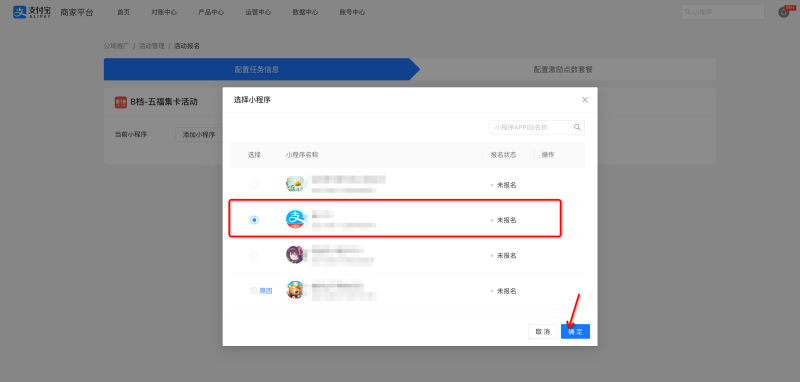Click the daisy flower mini program avatar
This screenshot has height=382, width=800.
(295, 184)
